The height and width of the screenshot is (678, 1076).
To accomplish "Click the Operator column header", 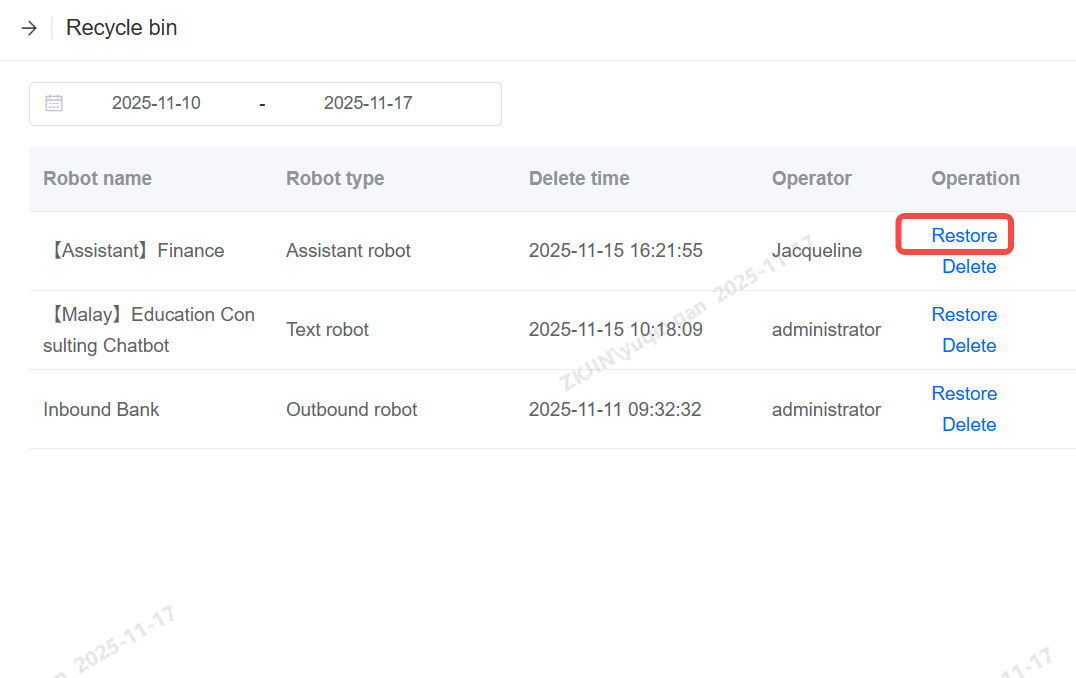I will pyautogui.click(x=811, y=179).
